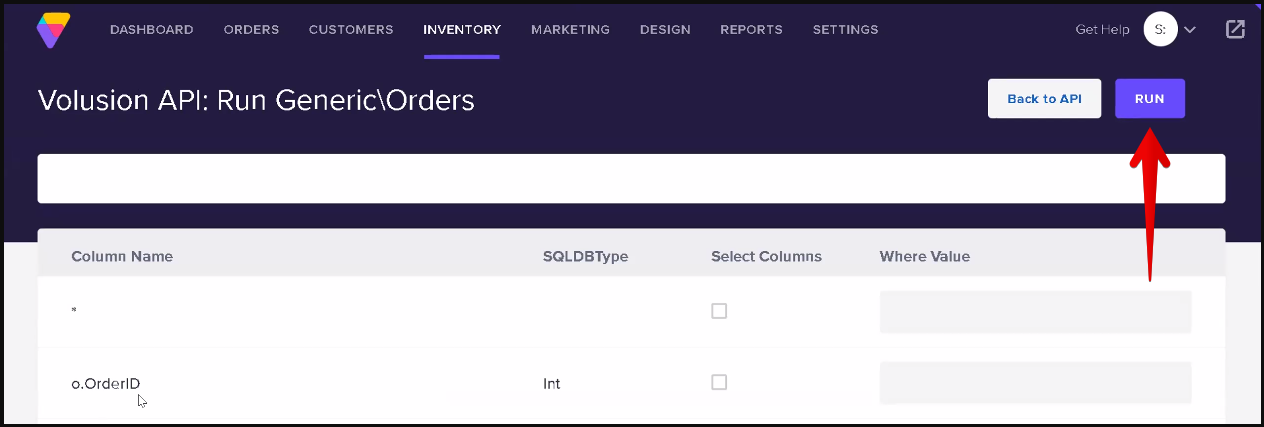Navigate to the Design menu
This screenshot has width=1264, height=427.
pos(665,30)
